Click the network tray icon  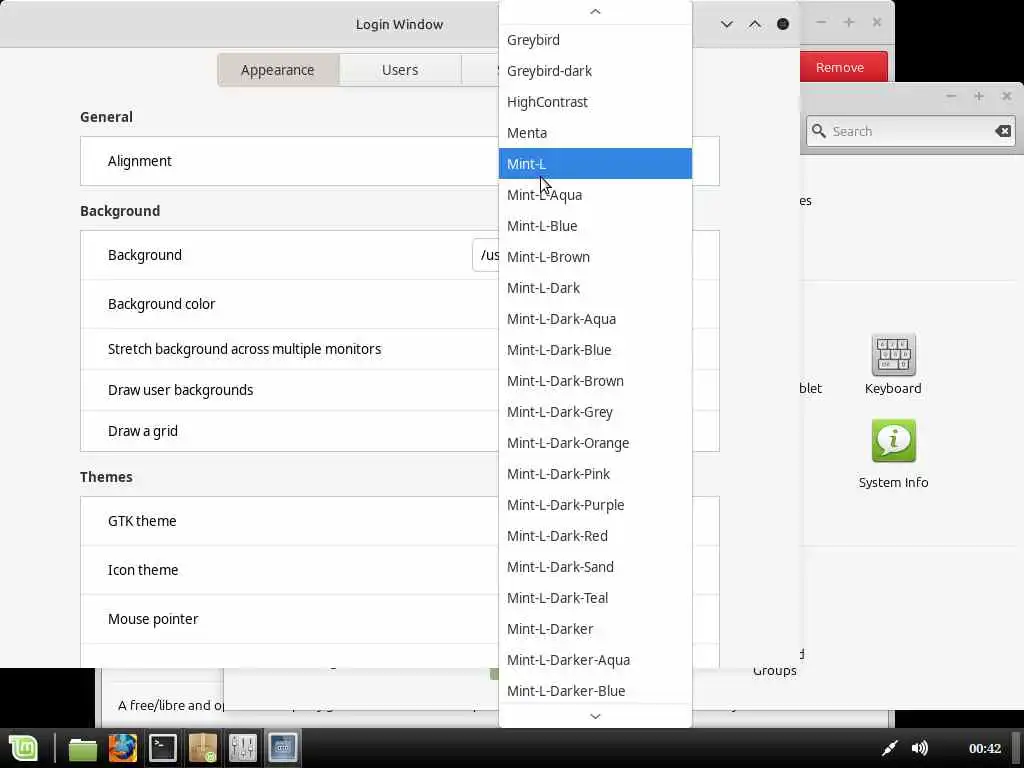point(889,748)
